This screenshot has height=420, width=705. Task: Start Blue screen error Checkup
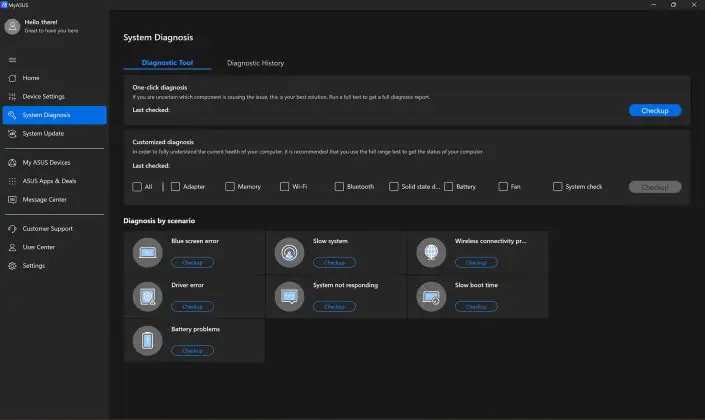[192, 263]
